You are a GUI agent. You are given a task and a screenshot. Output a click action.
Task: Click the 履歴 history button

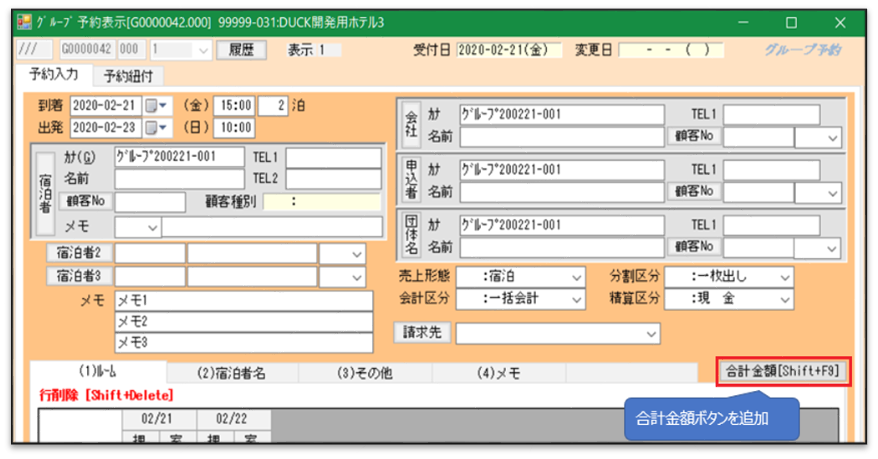tap(241, 50)
